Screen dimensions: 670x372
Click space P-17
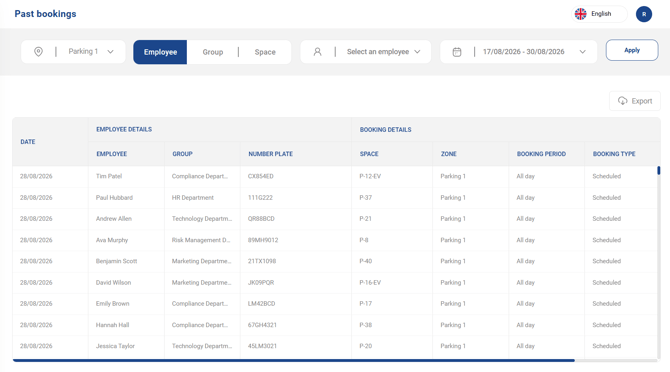click(x=366, y=304)
